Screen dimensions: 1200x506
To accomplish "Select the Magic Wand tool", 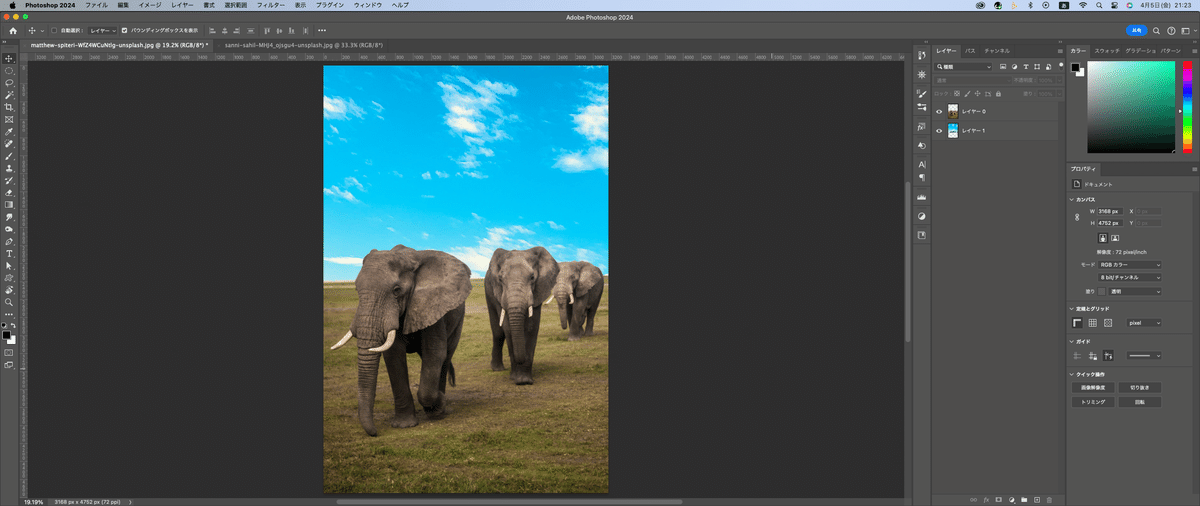I will click(9, 95).
